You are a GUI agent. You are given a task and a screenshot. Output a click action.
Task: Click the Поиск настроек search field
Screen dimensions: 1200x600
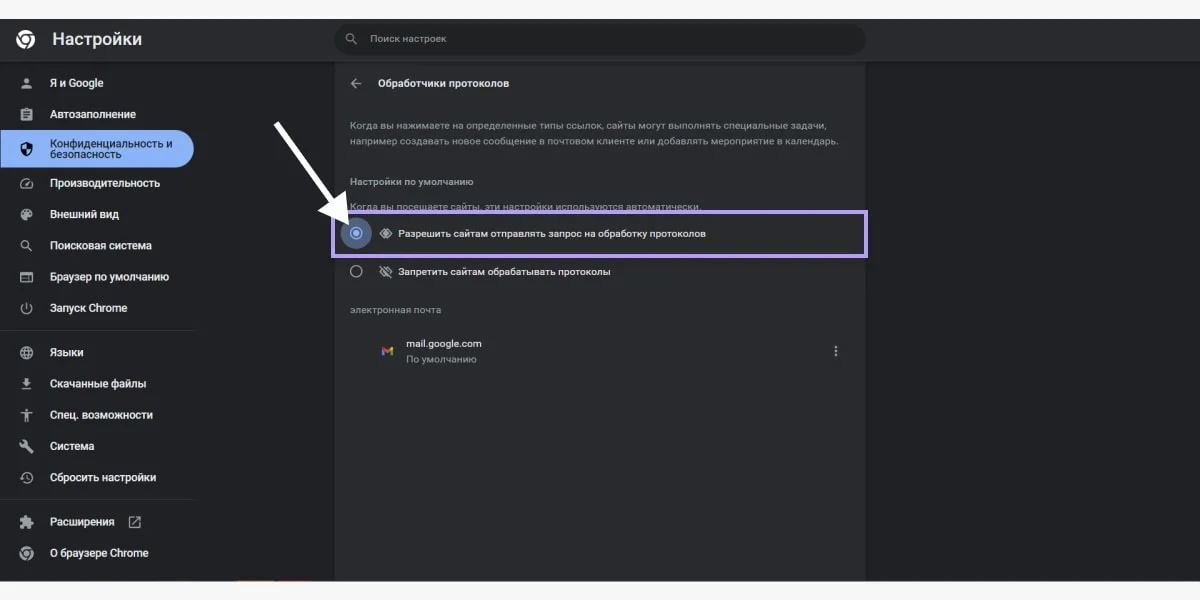tap(600, 39)
